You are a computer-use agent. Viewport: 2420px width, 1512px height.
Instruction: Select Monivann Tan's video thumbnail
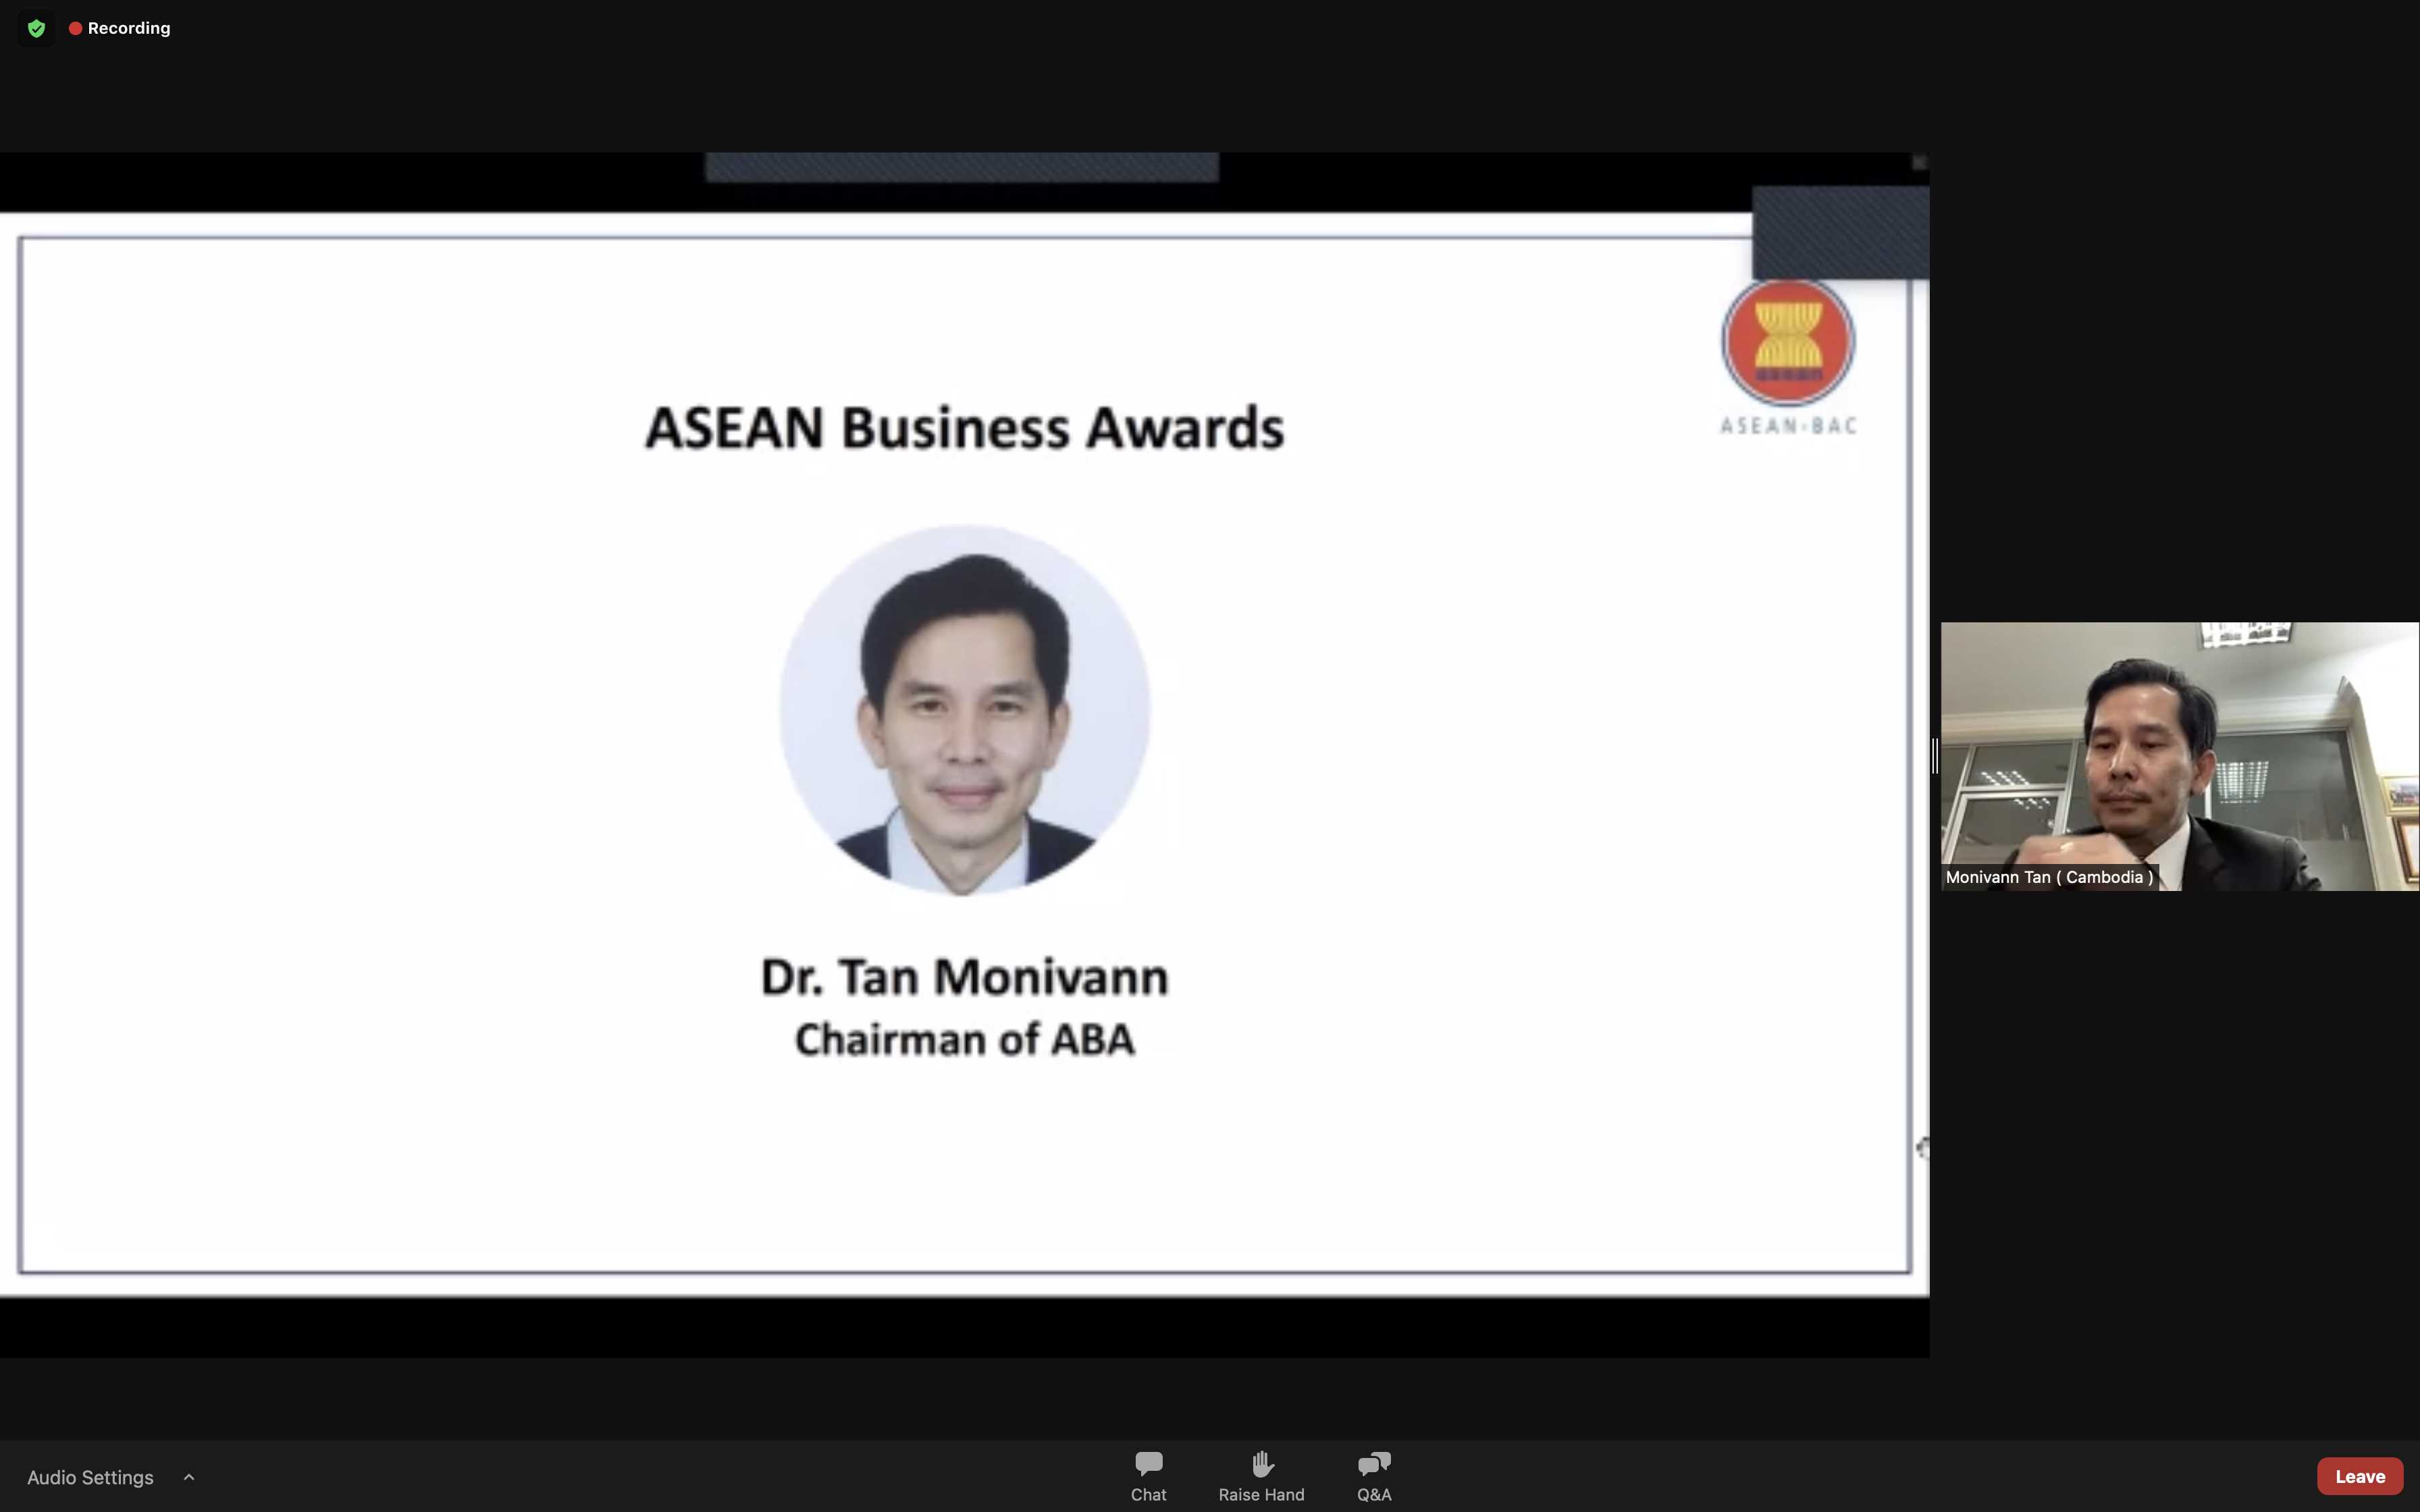2180,756
